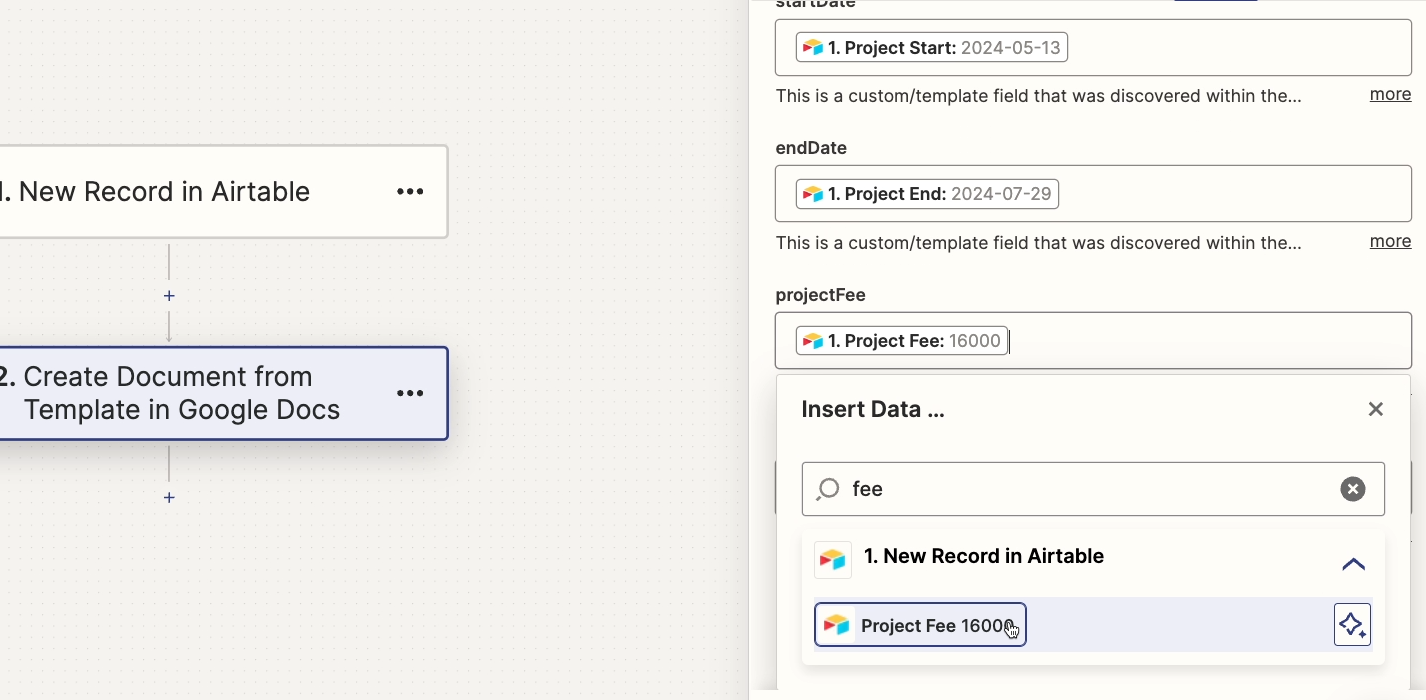Click the Insert Data search box containing 'fee'
1426x700 pixels.
(x=1093, y=489)
